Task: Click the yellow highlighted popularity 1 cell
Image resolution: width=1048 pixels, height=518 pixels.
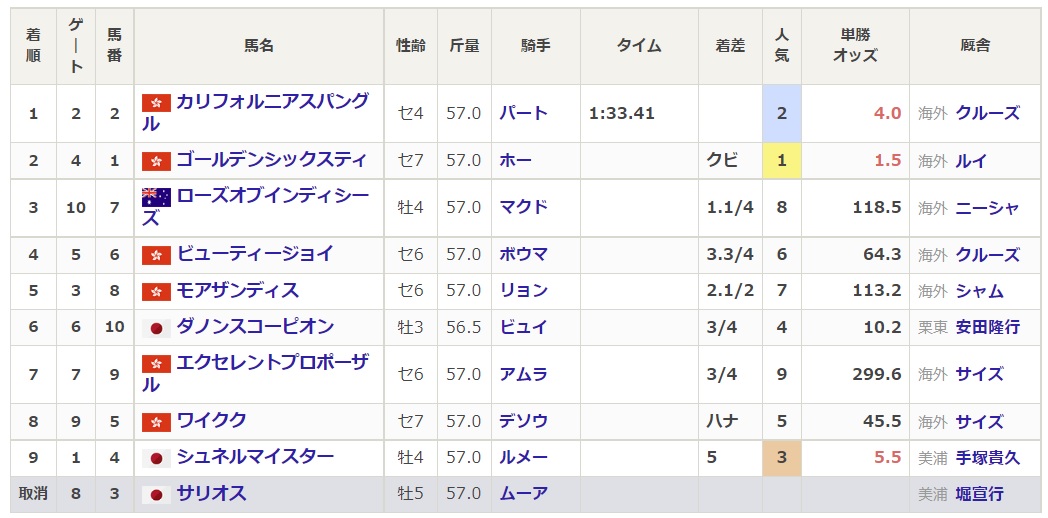Action: point(781,160)
